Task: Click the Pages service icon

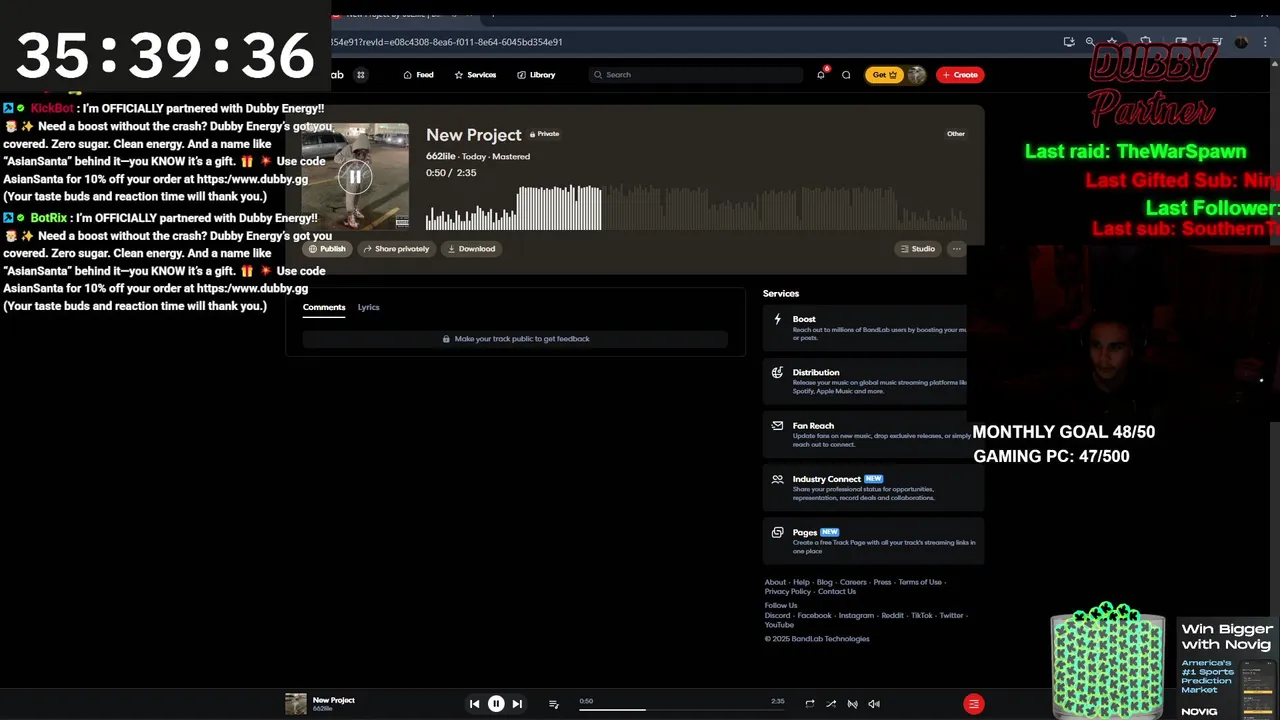Action: [777, 532]
